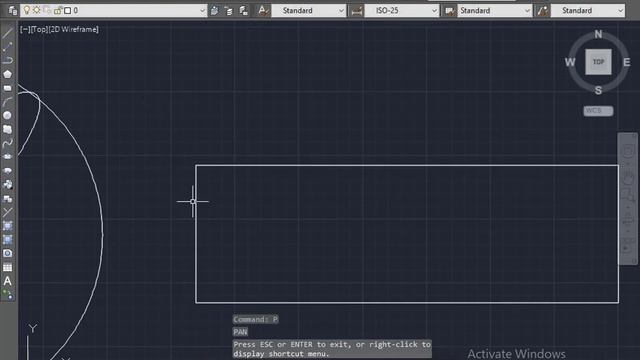Select the Point tool
This screenshot has width=640, height=360.
point(7,212)
